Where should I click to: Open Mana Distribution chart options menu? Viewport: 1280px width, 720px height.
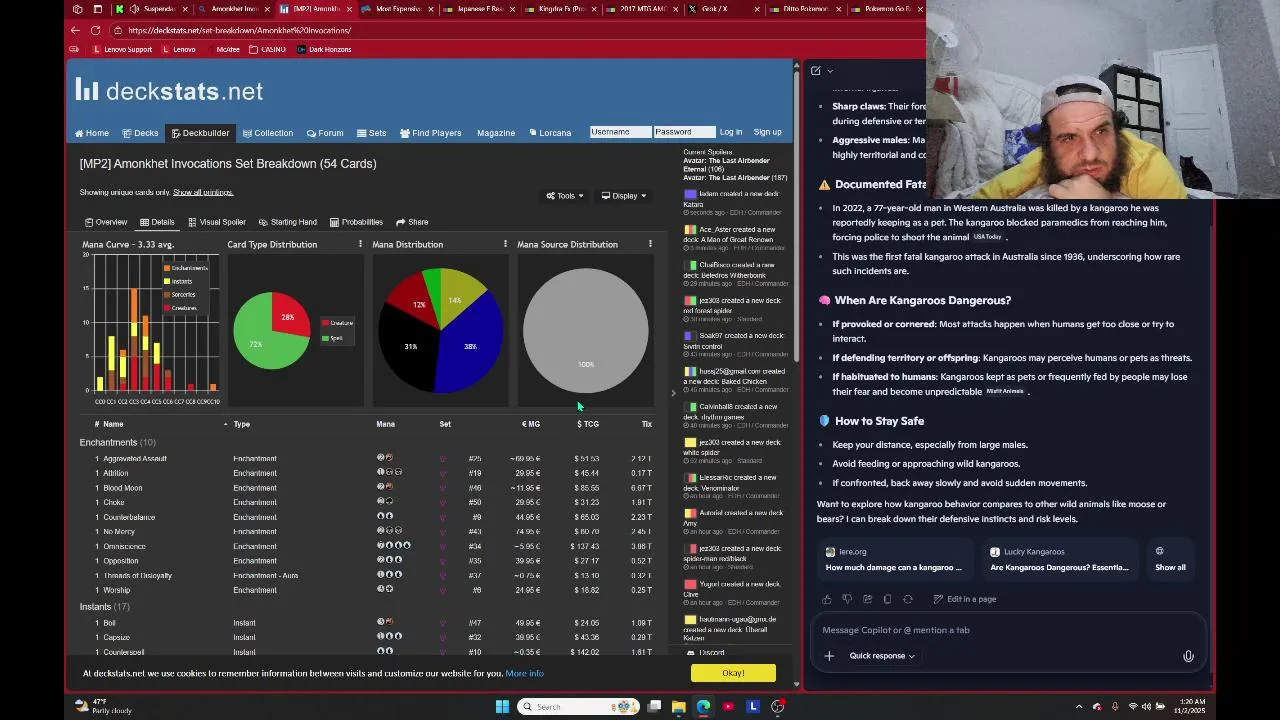(505, 244)
